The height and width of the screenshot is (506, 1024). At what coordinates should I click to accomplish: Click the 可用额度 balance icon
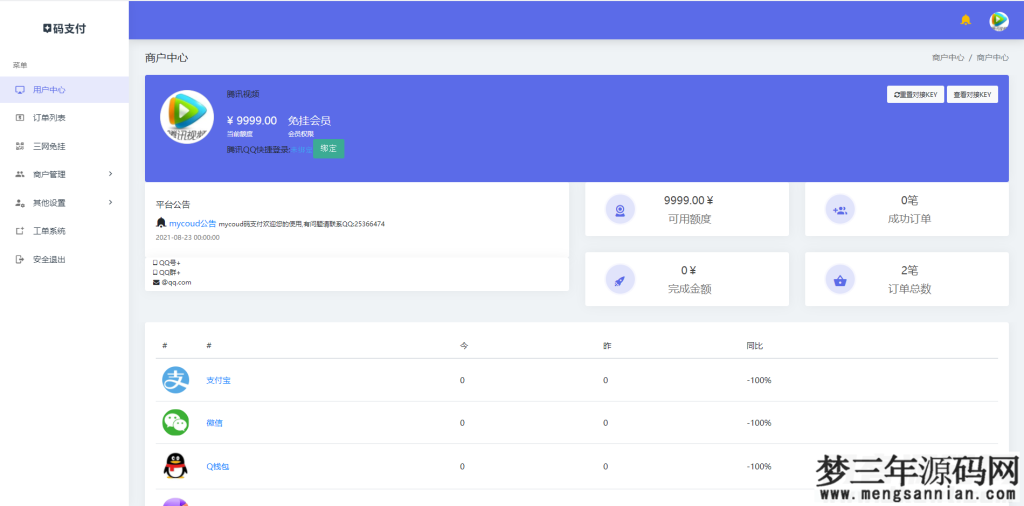(x=620, y=209)
